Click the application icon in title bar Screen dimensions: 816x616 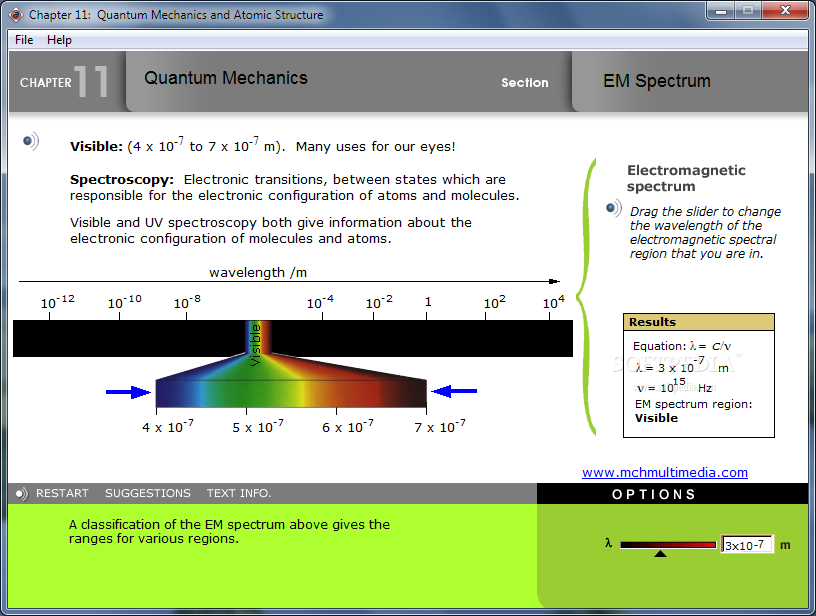click(16, 15)
